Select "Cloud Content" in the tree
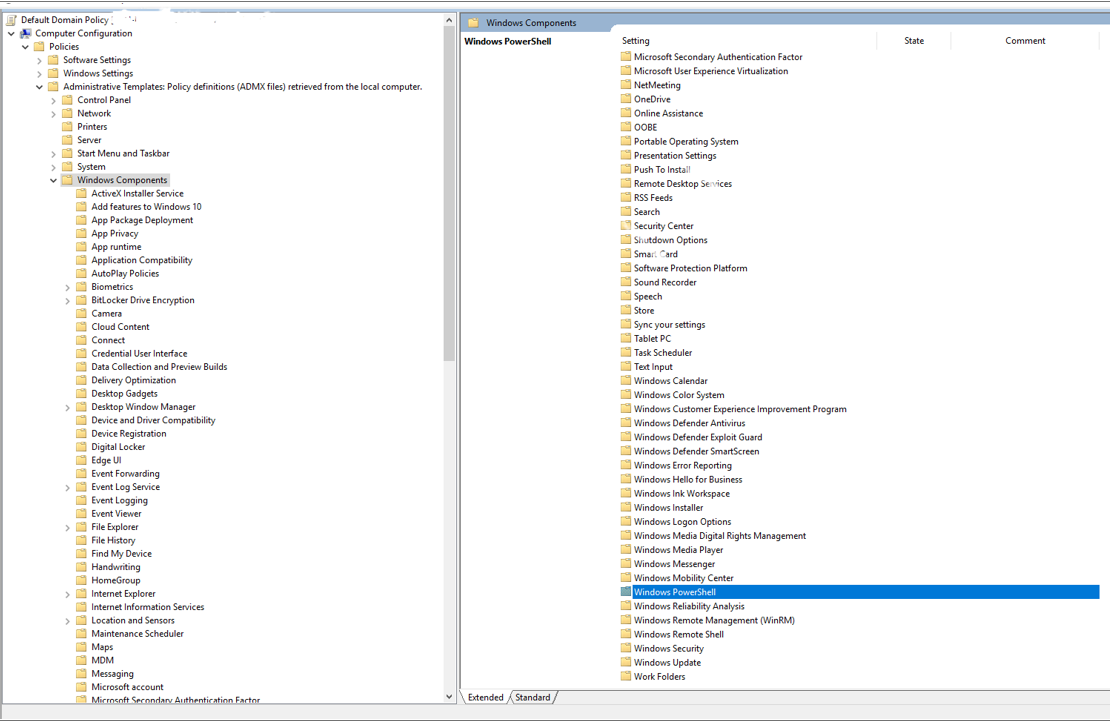Viewport: 1110px width, 722px height. 120,327
